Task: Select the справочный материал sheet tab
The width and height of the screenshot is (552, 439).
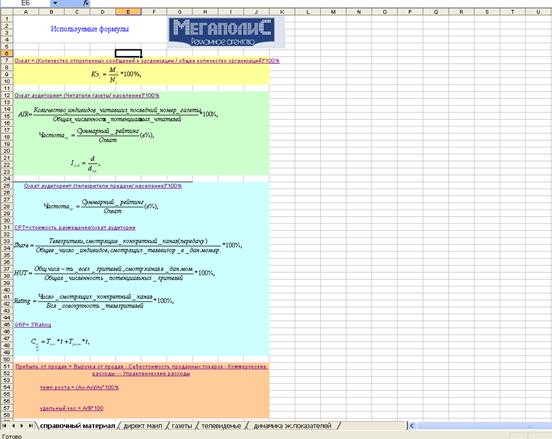Action: coord(77,426)
